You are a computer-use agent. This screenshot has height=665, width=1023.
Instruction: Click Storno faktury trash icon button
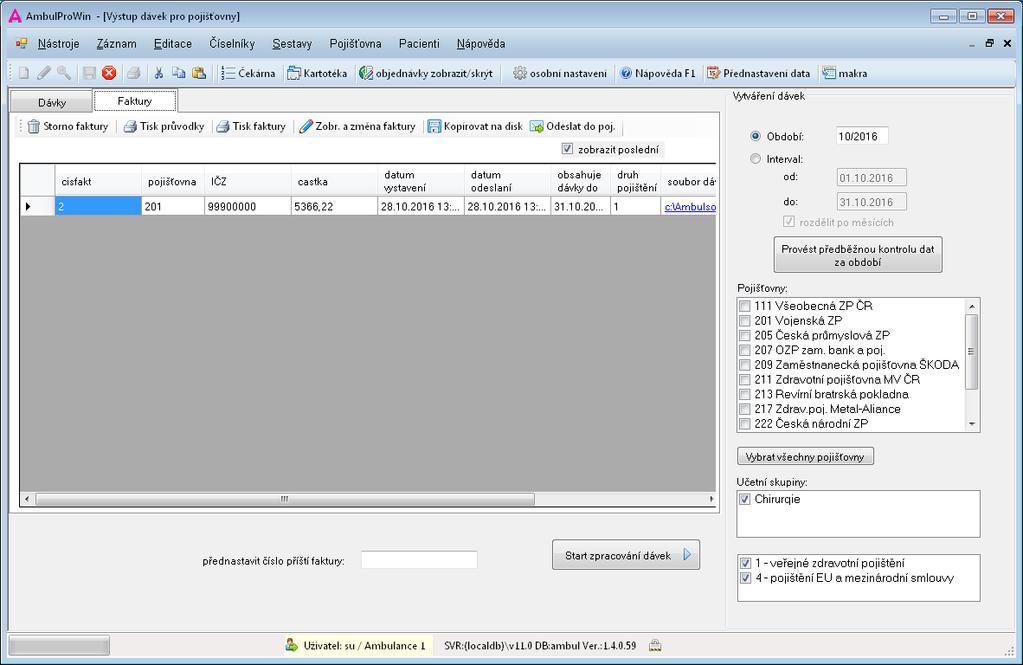(x=68, y=127)
